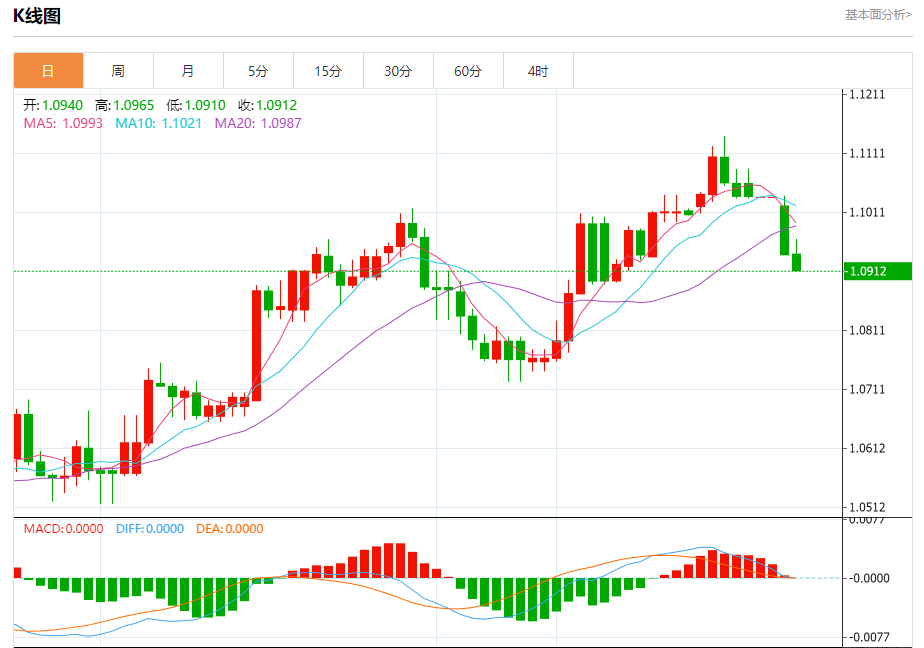Open the 5分 interval tab
This screenshot has width=924, height=648.
[x=259, y=71]
